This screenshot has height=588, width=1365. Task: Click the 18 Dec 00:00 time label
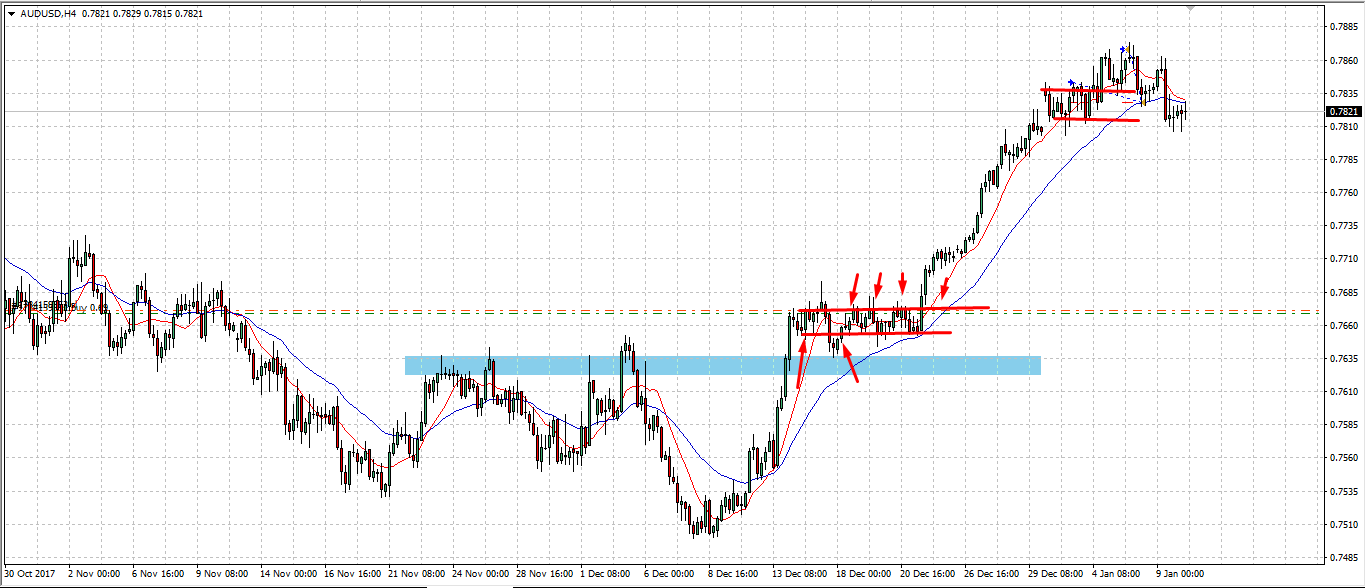pos(866,574)
